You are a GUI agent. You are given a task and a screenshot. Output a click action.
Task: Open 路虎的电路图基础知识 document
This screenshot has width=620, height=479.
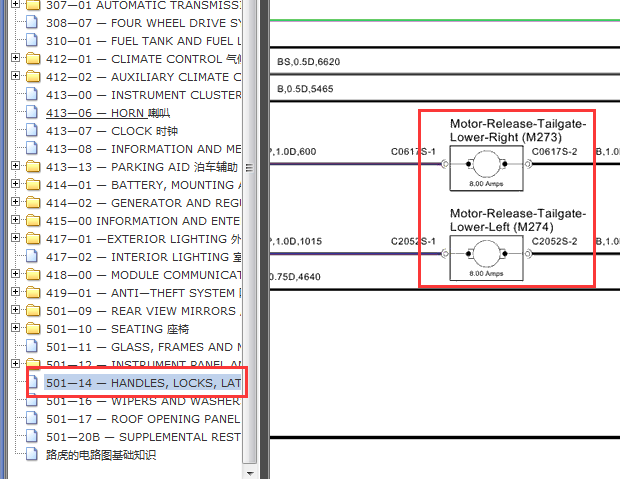point(101,455)
